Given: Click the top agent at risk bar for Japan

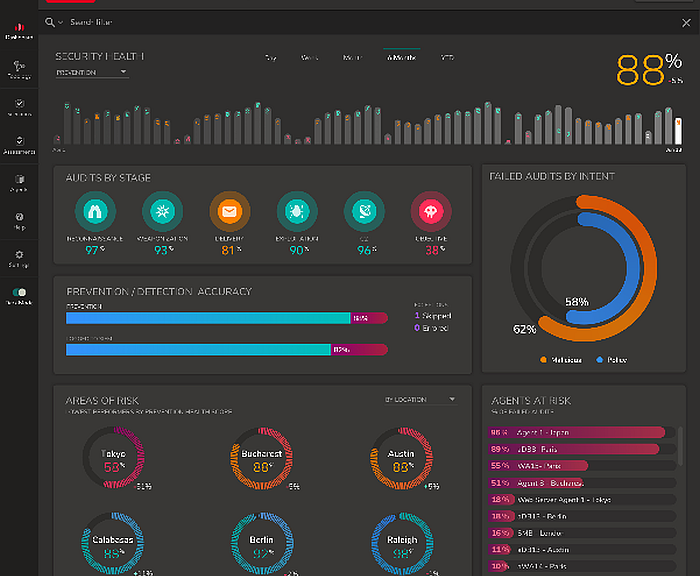Looking at the screenshot, I should point(577,432).
